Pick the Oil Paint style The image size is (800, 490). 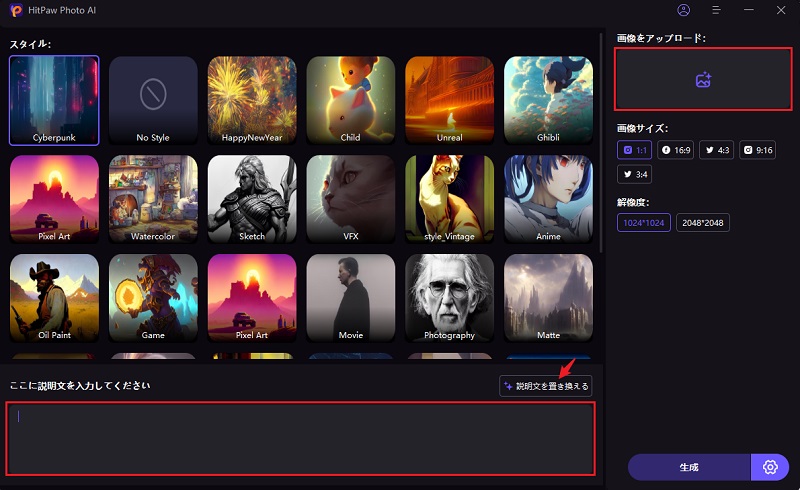tap(55, 298)
